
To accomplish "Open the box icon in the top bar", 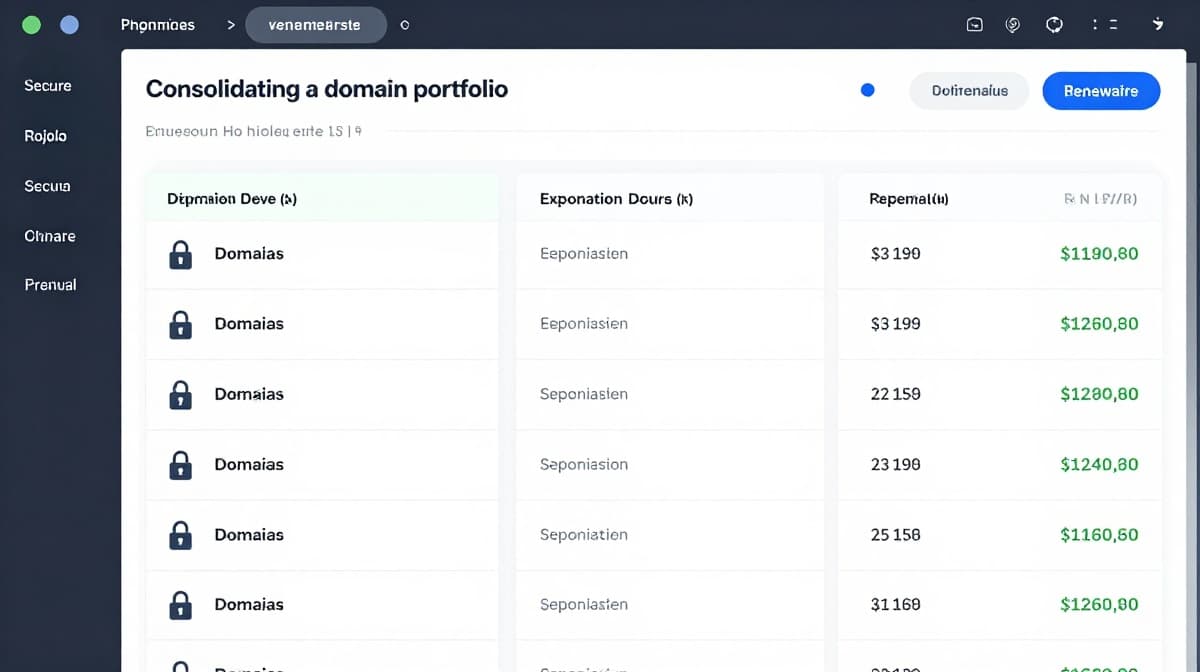I will (x=975, y=25).
